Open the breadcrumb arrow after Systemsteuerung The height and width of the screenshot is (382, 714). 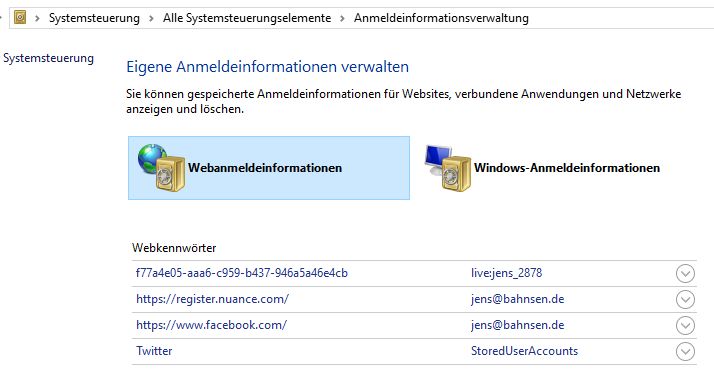pyautogui.click(x=152, y=19)
